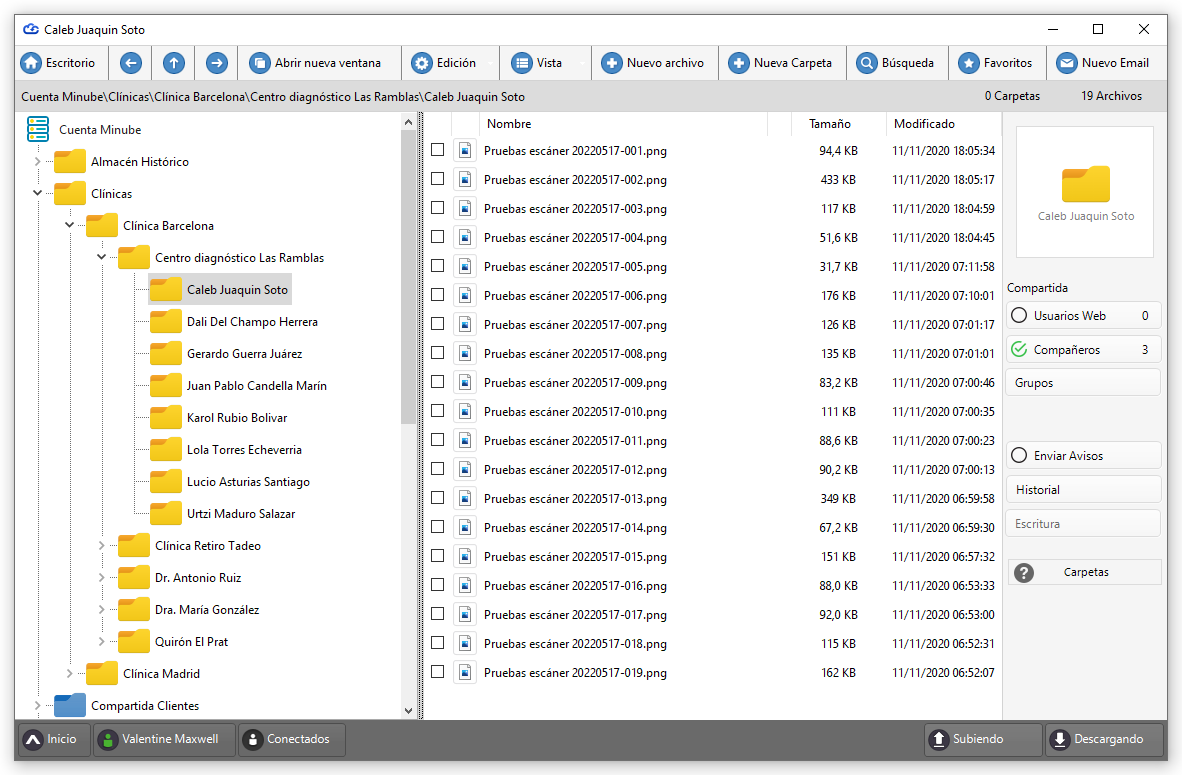
Task: Click the Carpetas help question icon
Action: click(x=1024, y=573)
